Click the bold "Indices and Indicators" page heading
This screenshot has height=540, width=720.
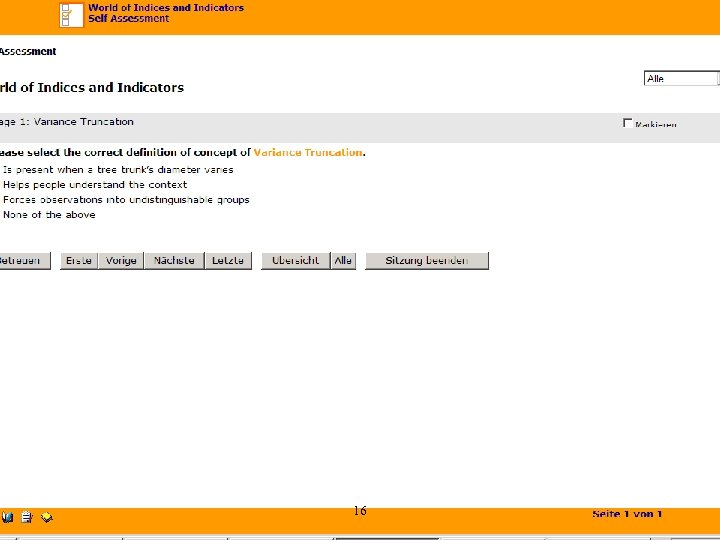click(111, 87)
